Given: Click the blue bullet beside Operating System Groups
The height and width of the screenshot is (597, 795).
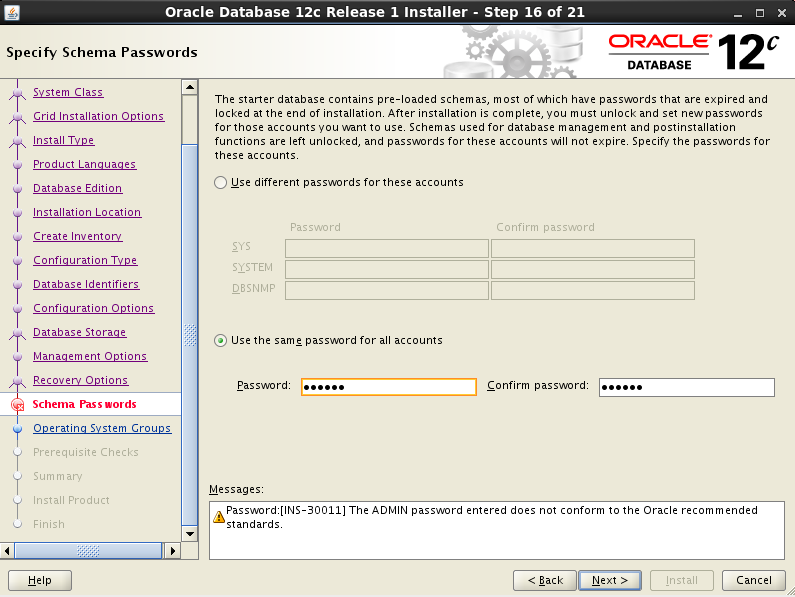Looking at the screenshot, I should pos(18,429).
